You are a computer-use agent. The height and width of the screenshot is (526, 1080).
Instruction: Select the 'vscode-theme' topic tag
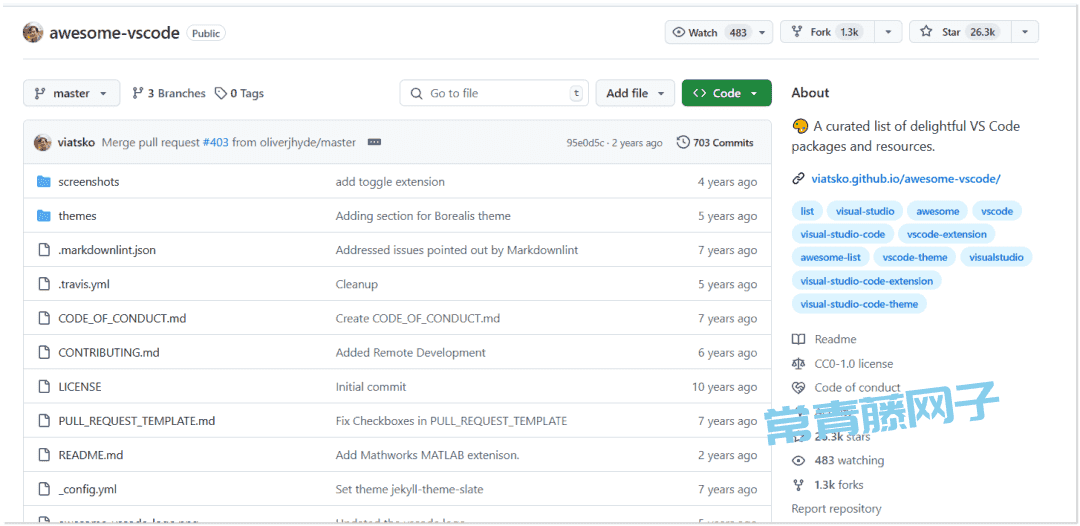click(915, 257)
